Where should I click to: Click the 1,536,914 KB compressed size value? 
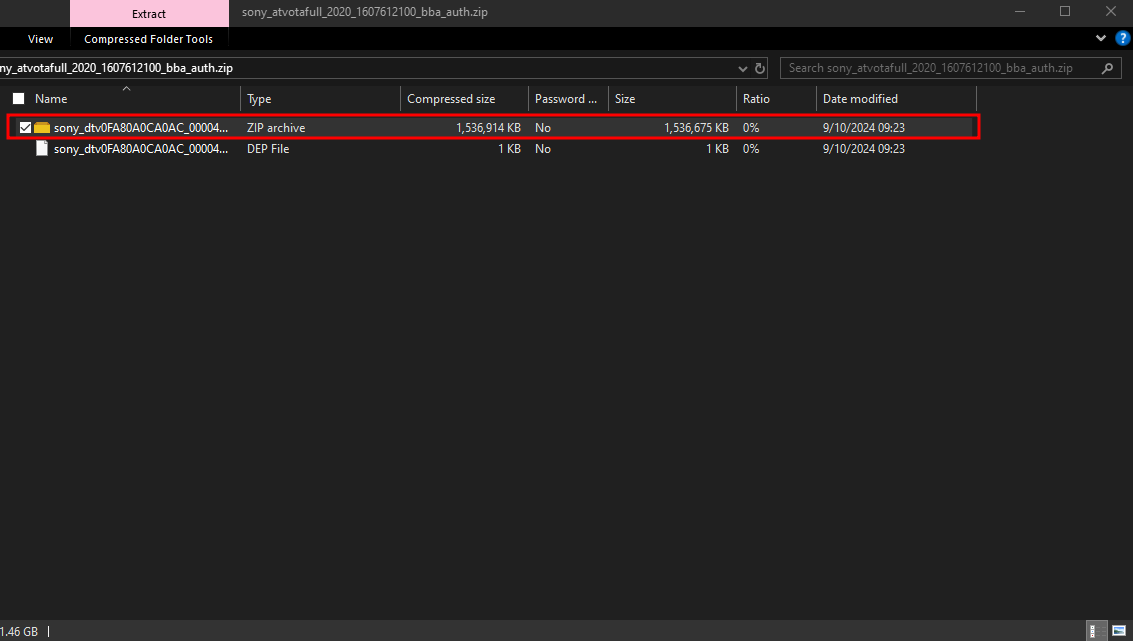coord(488,127)
